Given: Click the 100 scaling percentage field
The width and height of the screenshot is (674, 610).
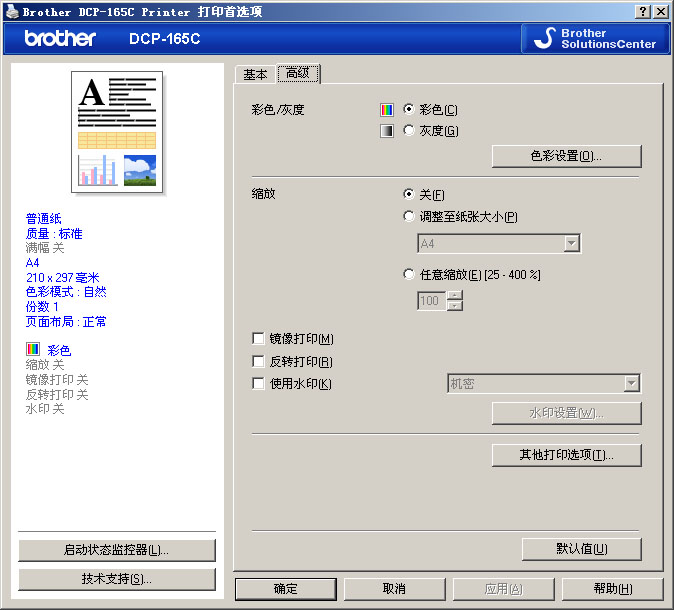Looking at the screenshot, I should pos(431,301).
